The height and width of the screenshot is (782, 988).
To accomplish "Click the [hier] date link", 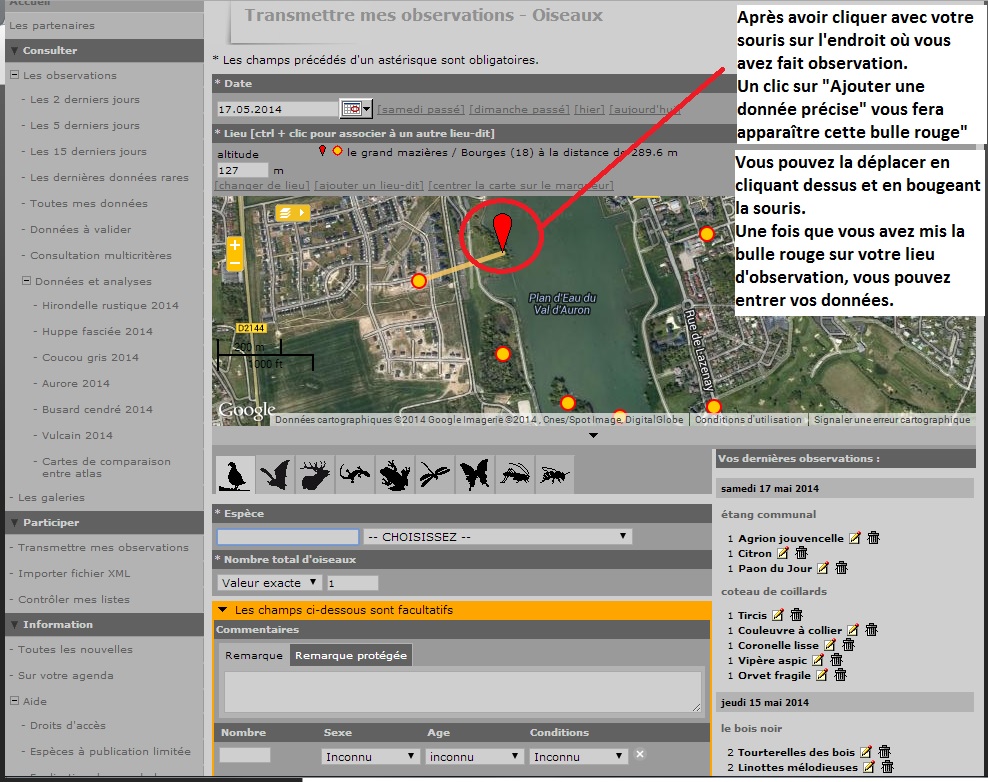I will (589, 110).
